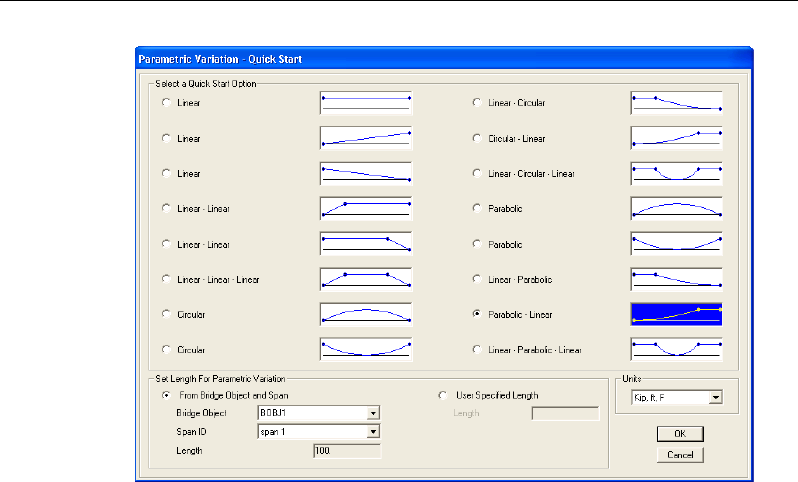Enable the User Specified Length option
Image resolution: width=798 pixels, height=482 pixels.
click(x=445, y=395)
